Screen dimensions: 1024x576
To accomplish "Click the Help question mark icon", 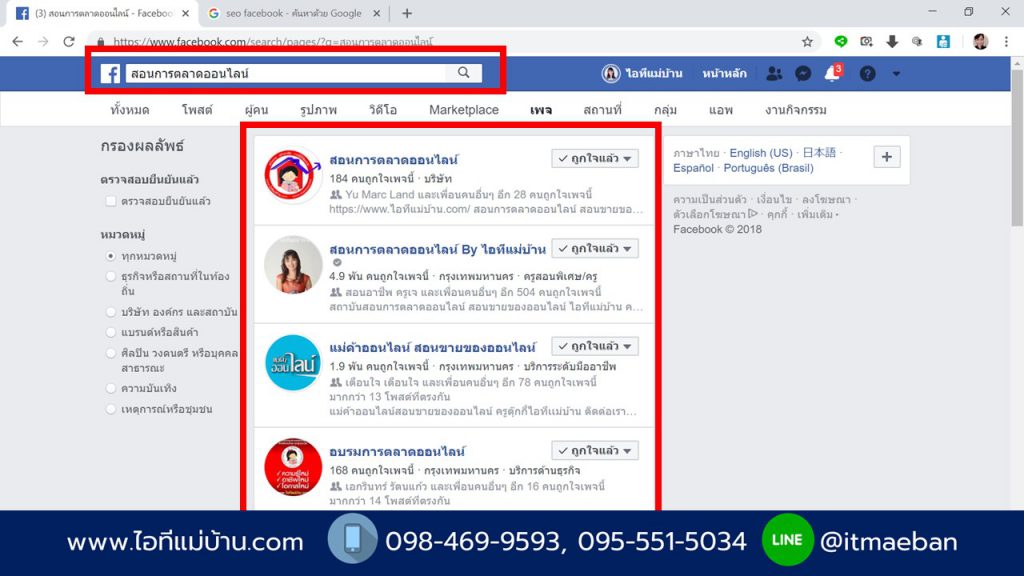I will (x=866, y=73).
